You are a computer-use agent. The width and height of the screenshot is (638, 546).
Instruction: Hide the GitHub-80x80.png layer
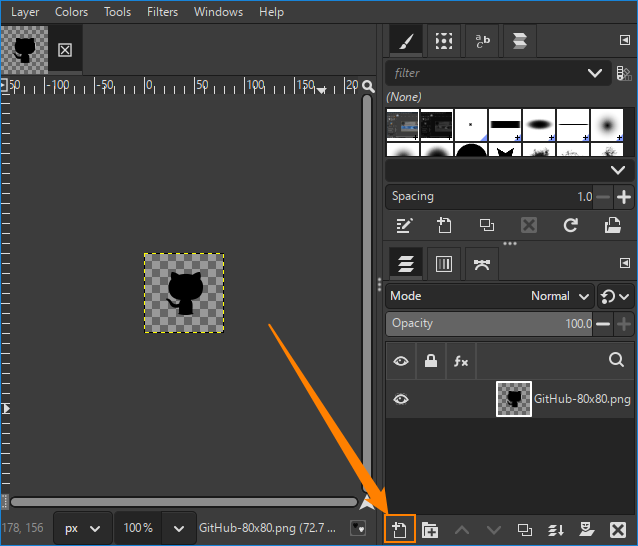coord(401,399)
